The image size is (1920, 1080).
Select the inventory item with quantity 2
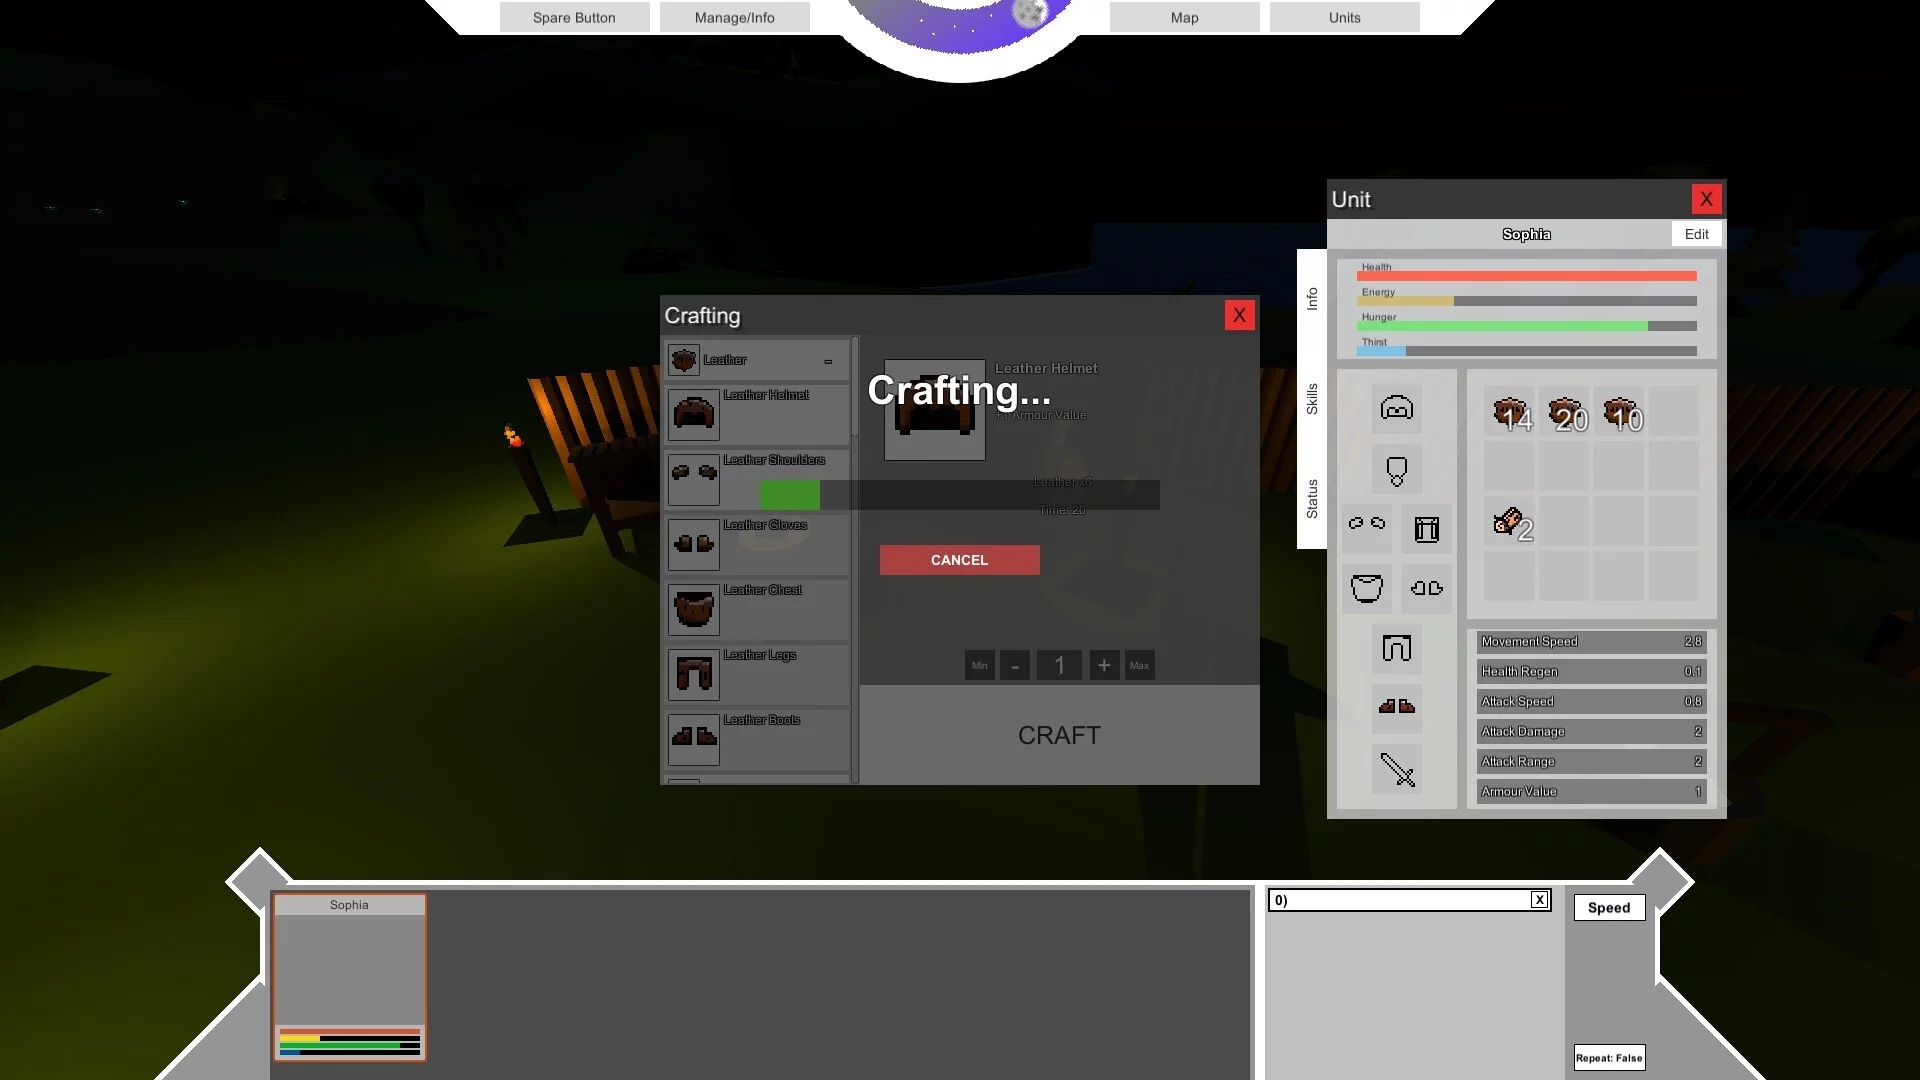coord(1509,522)
